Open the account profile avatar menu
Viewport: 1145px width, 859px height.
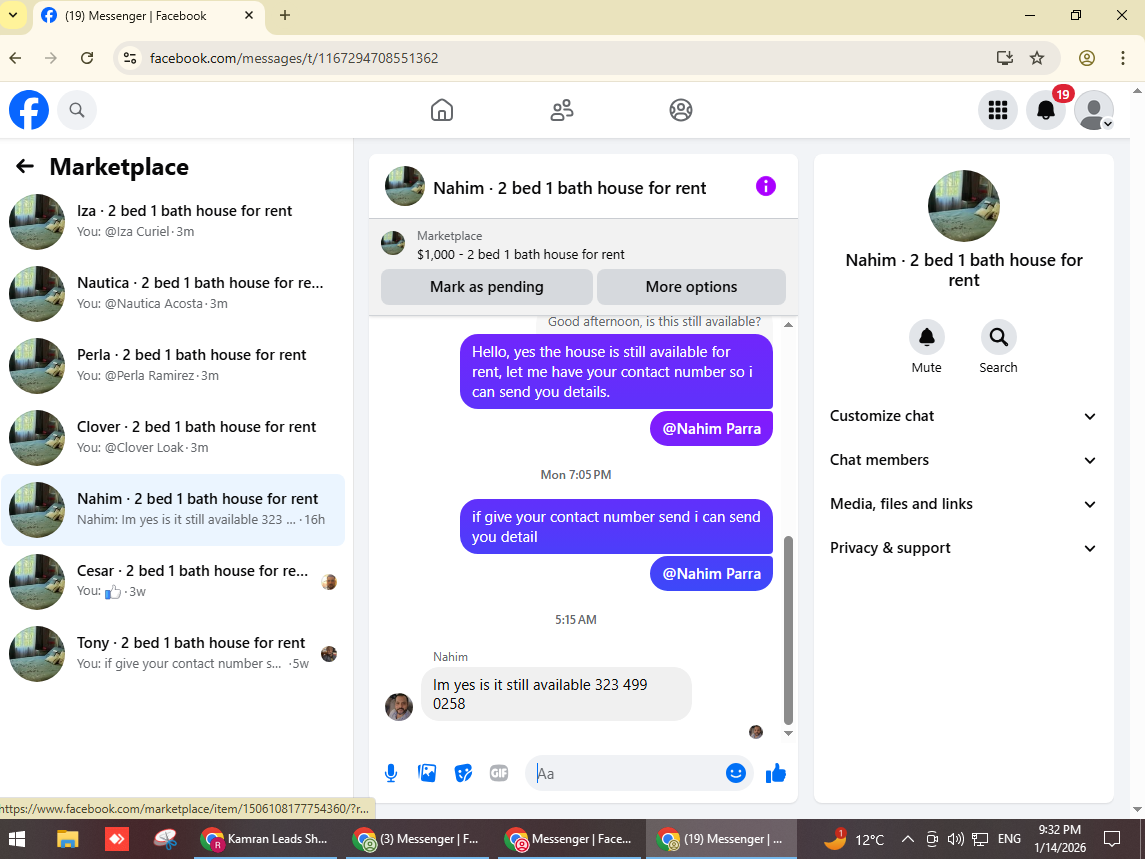point(1094,110)
